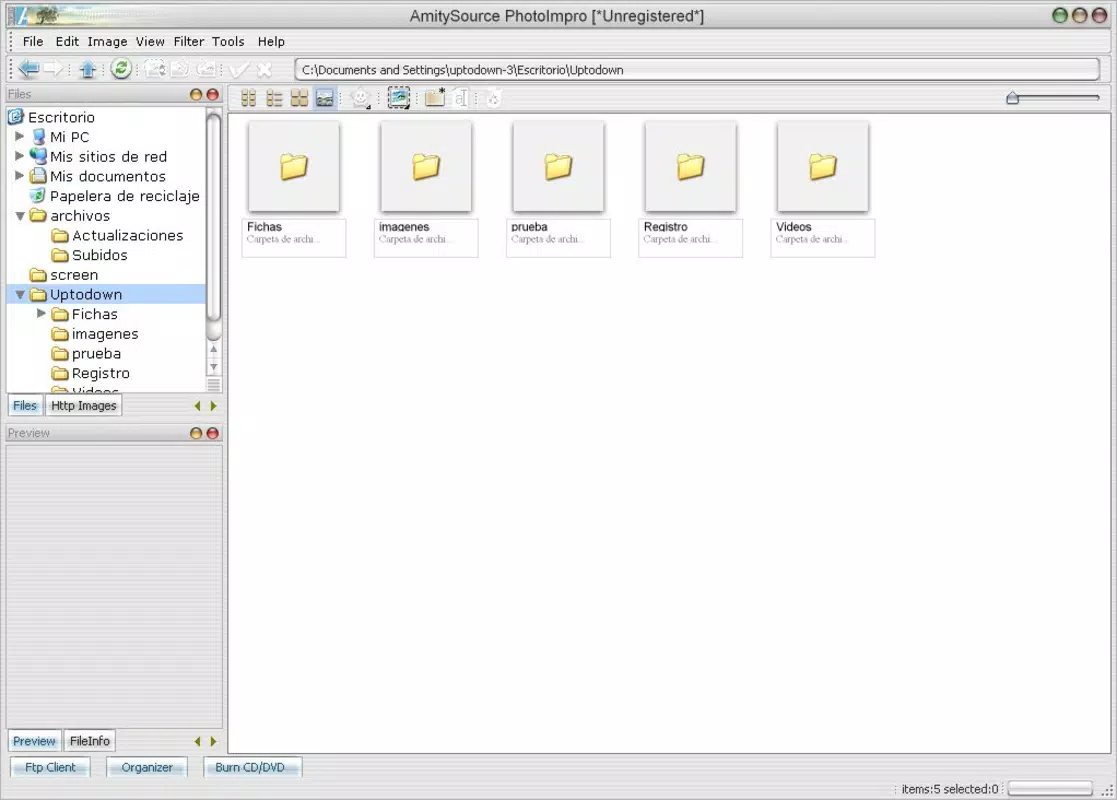Collapse the archivos tree node
The image size is (1117, 800).
tap(20, 215)
